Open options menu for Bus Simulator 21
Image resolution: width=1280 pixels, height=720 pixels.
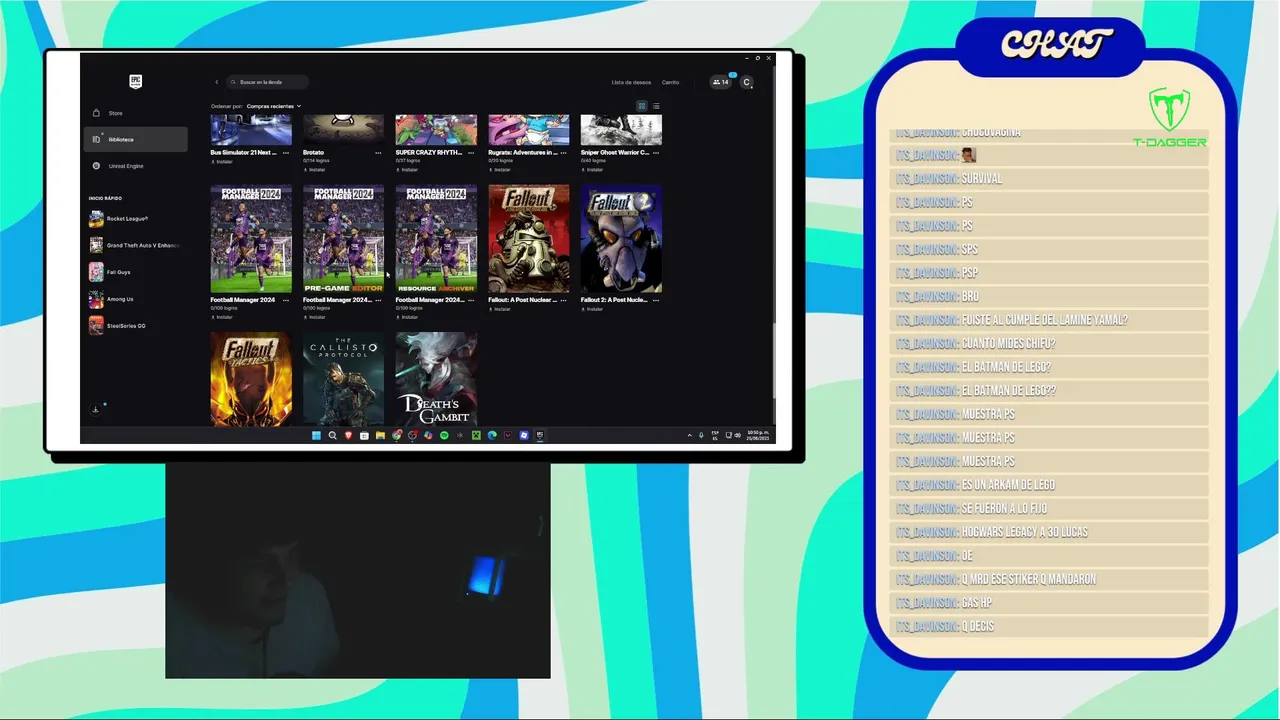point(286,153)
